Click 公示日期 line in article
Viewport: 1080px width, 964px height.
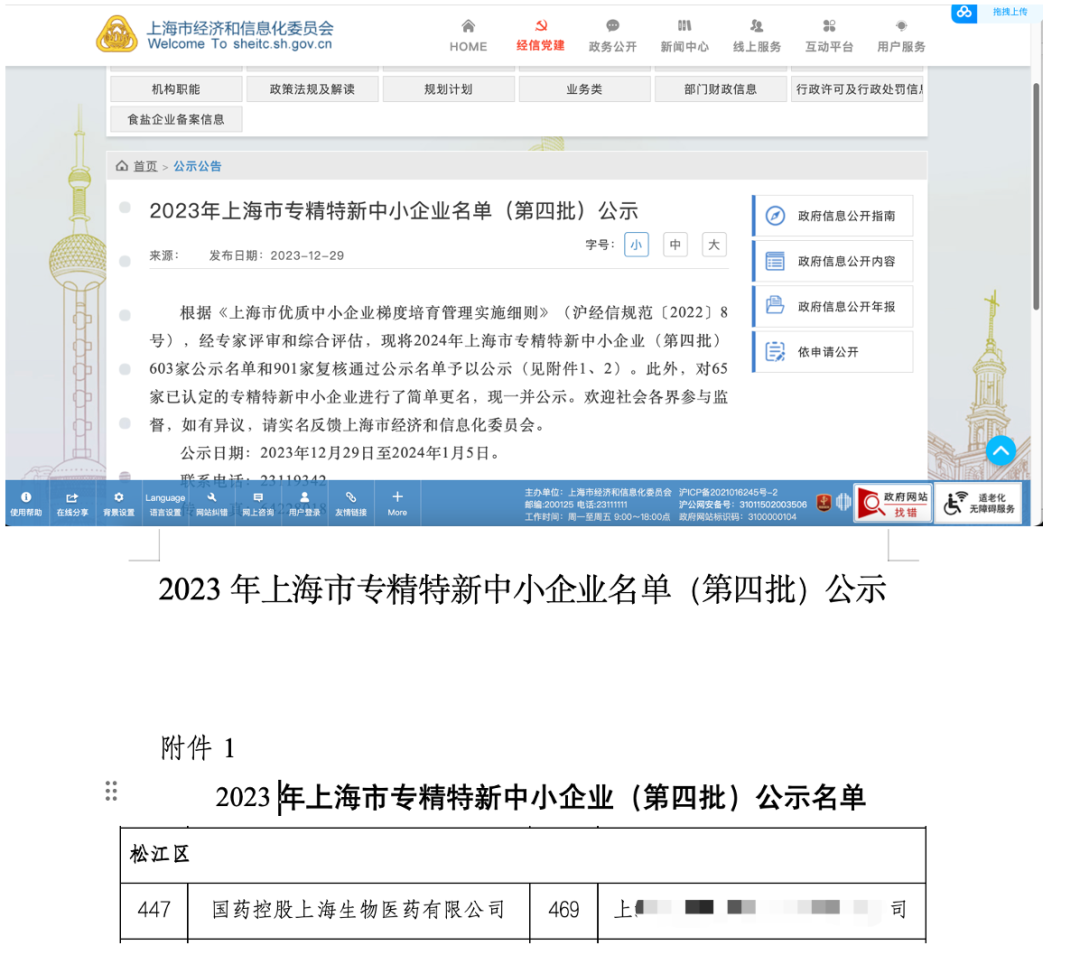pyautogui.click(x=341, y=452)
